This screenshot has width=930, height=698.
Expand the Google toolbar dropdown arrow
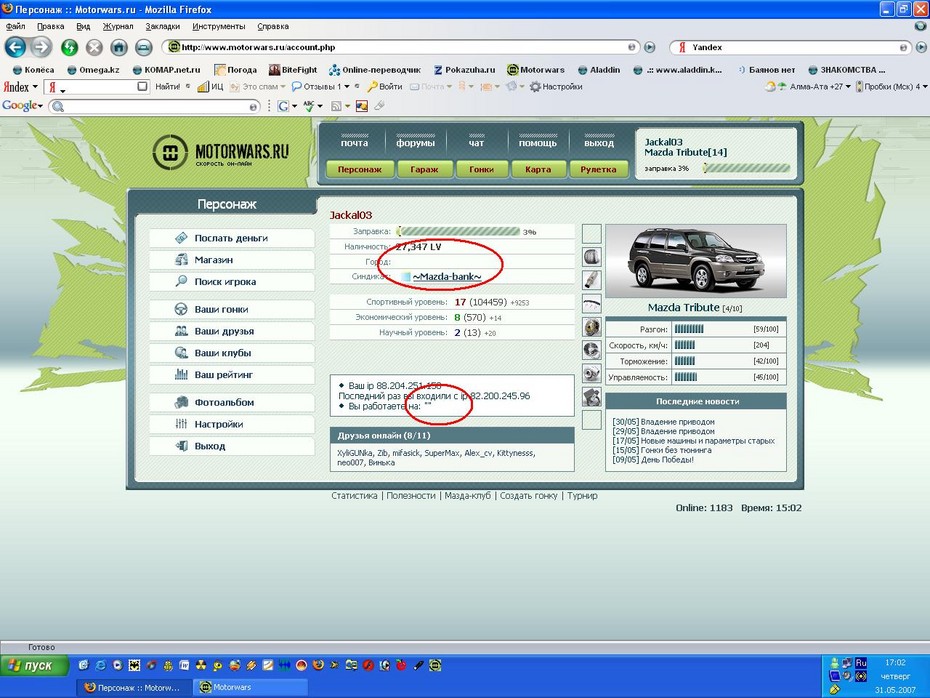[40, 106]
